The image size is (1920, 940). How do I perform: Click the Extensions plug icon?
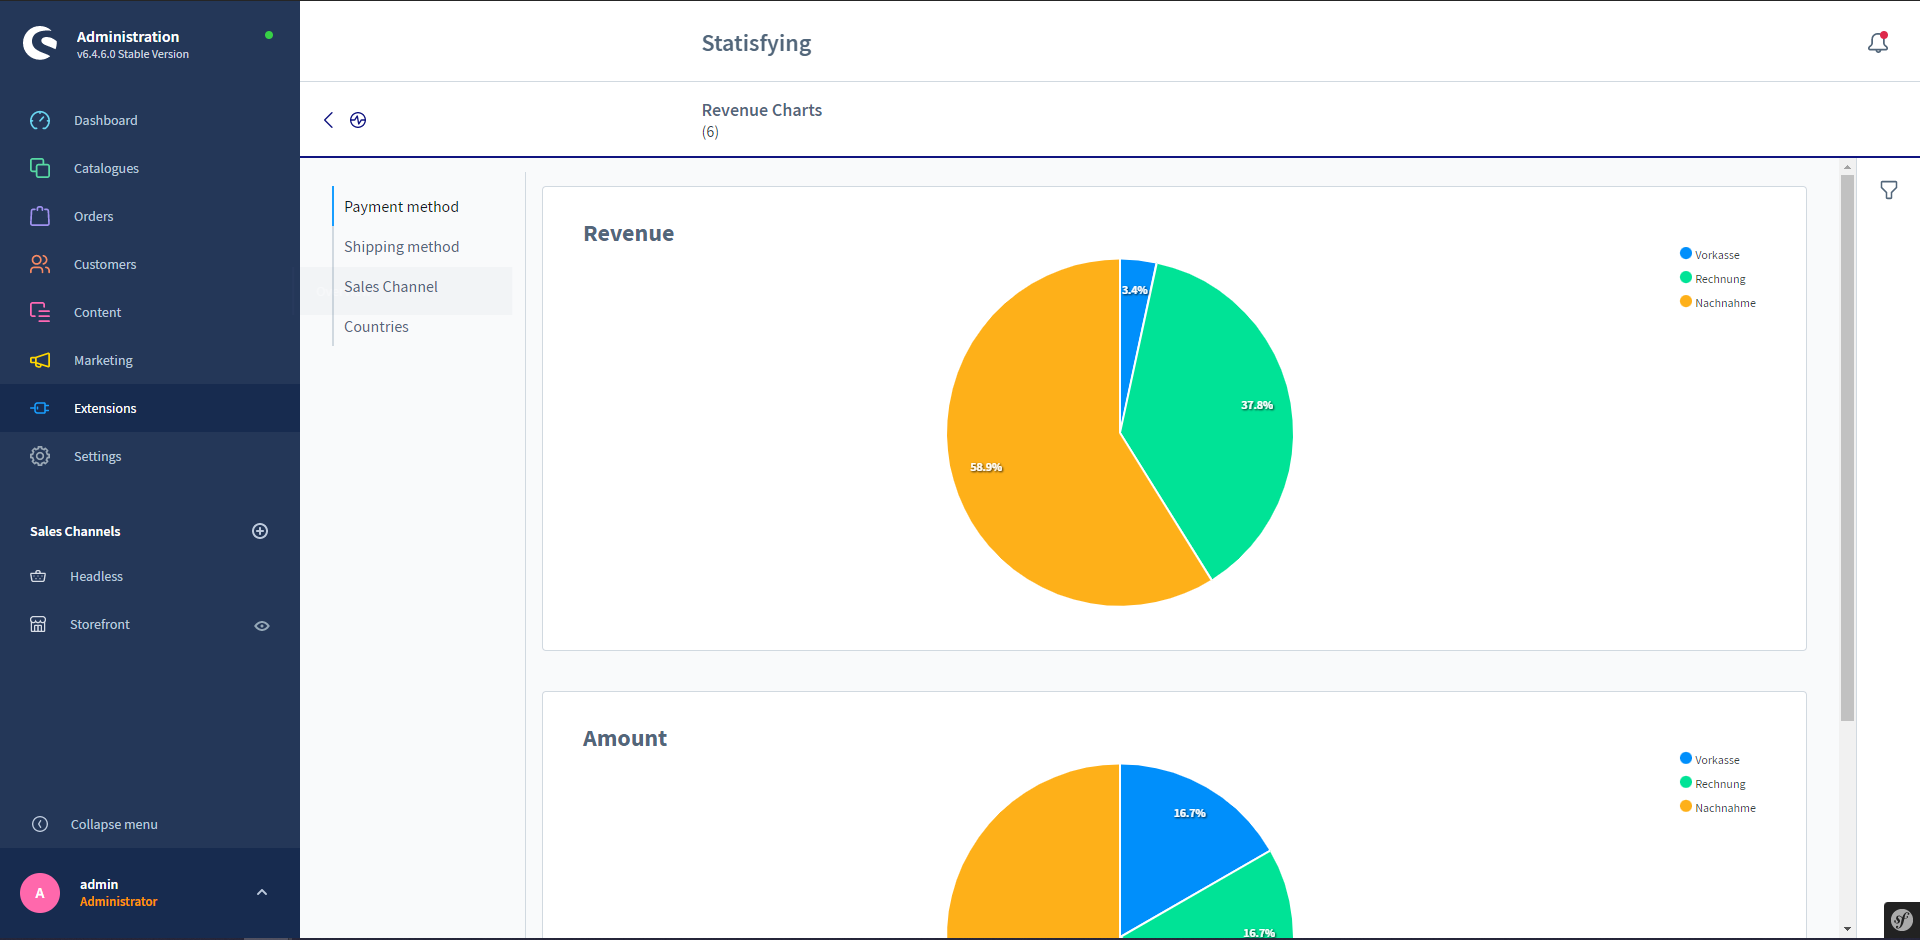point(40,408)
